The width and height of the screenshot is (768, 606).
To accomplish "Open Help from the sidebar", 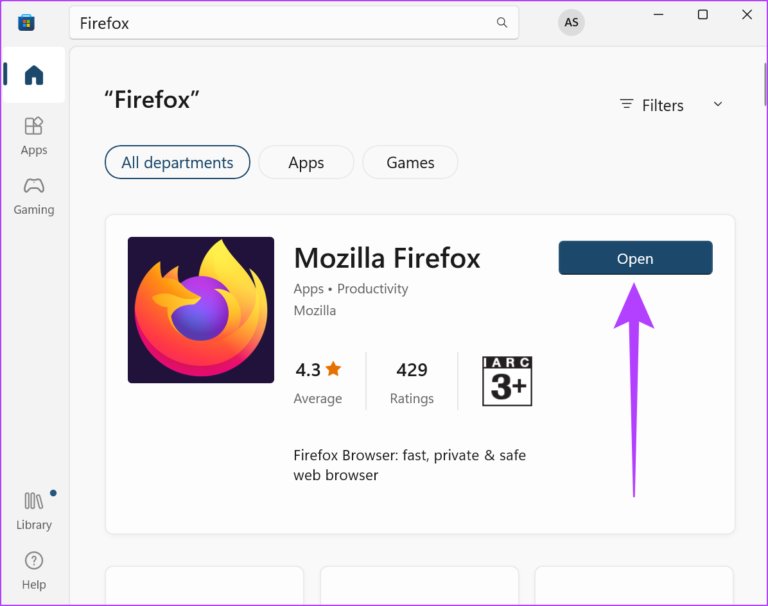I will [x=33, y=570].
